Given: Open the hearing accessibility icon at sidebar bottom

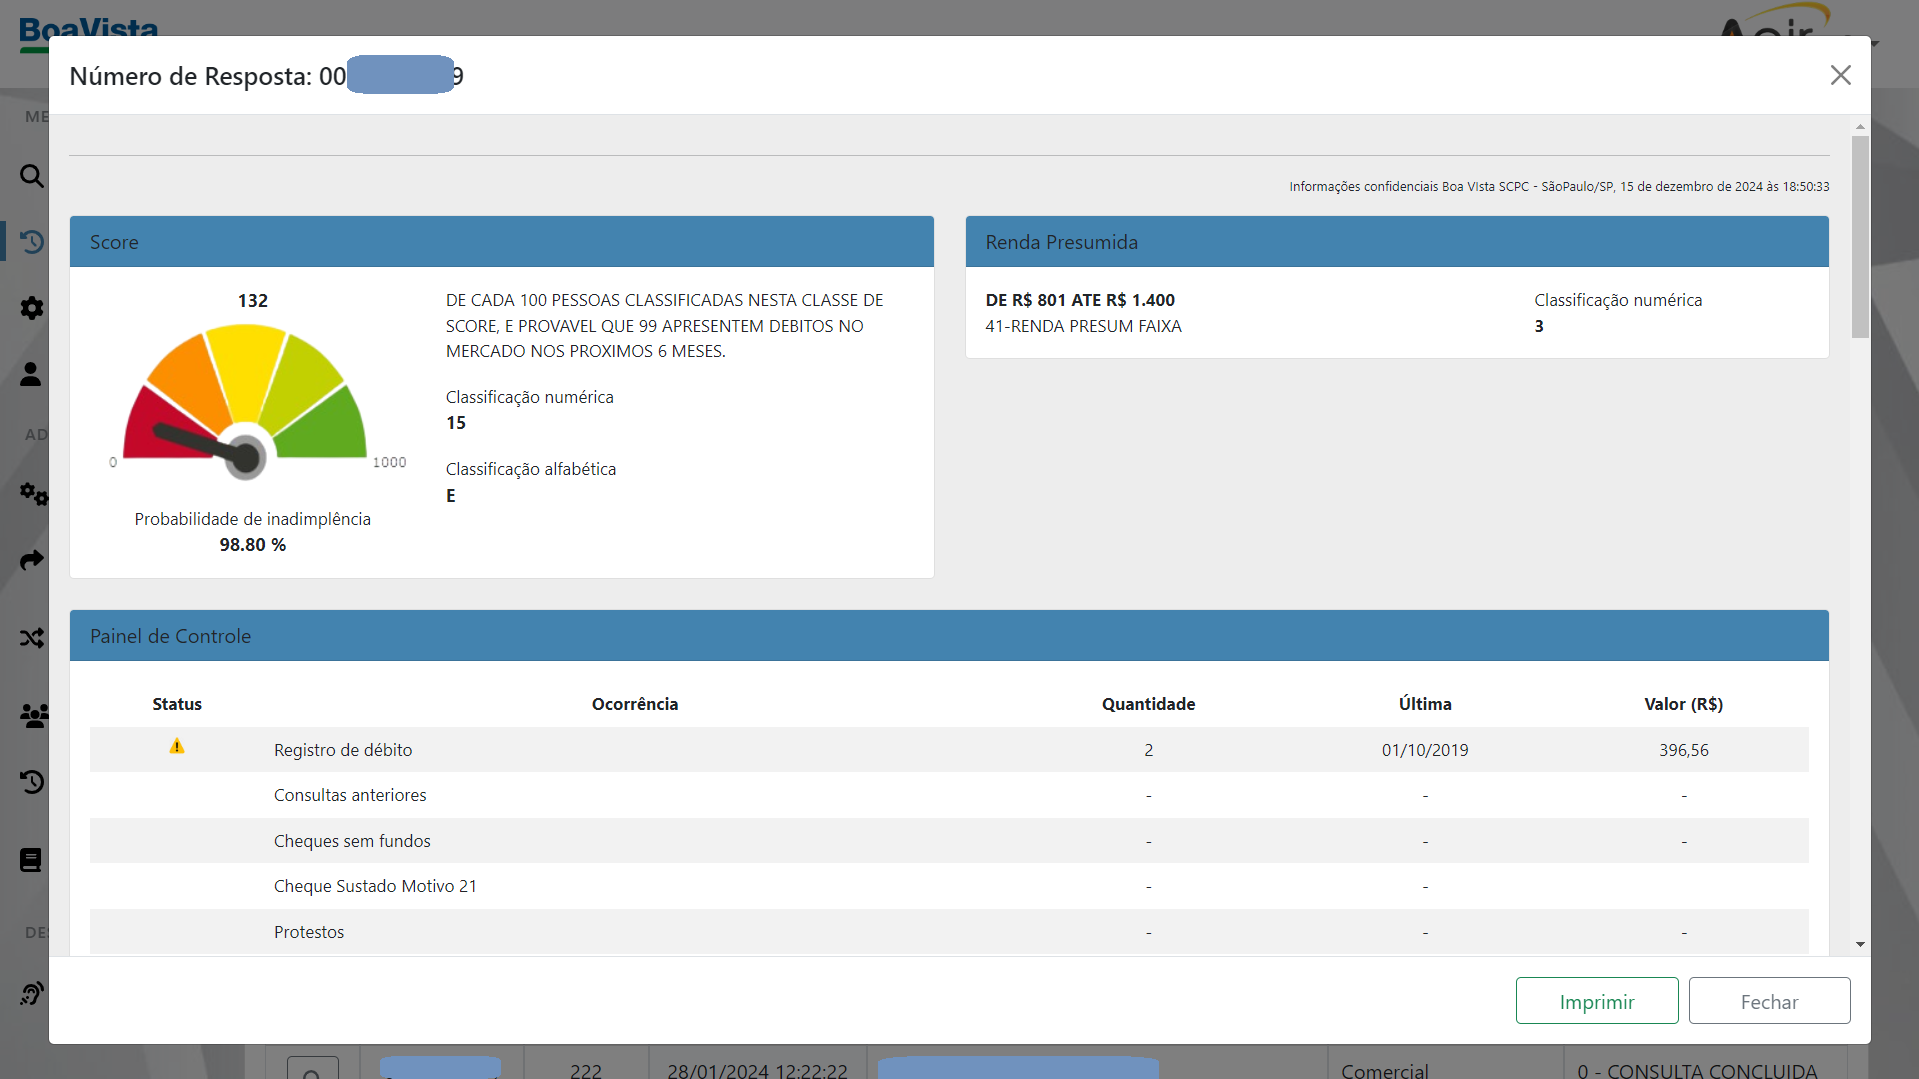Looking at the screenshot, I should tap(31, 993).
